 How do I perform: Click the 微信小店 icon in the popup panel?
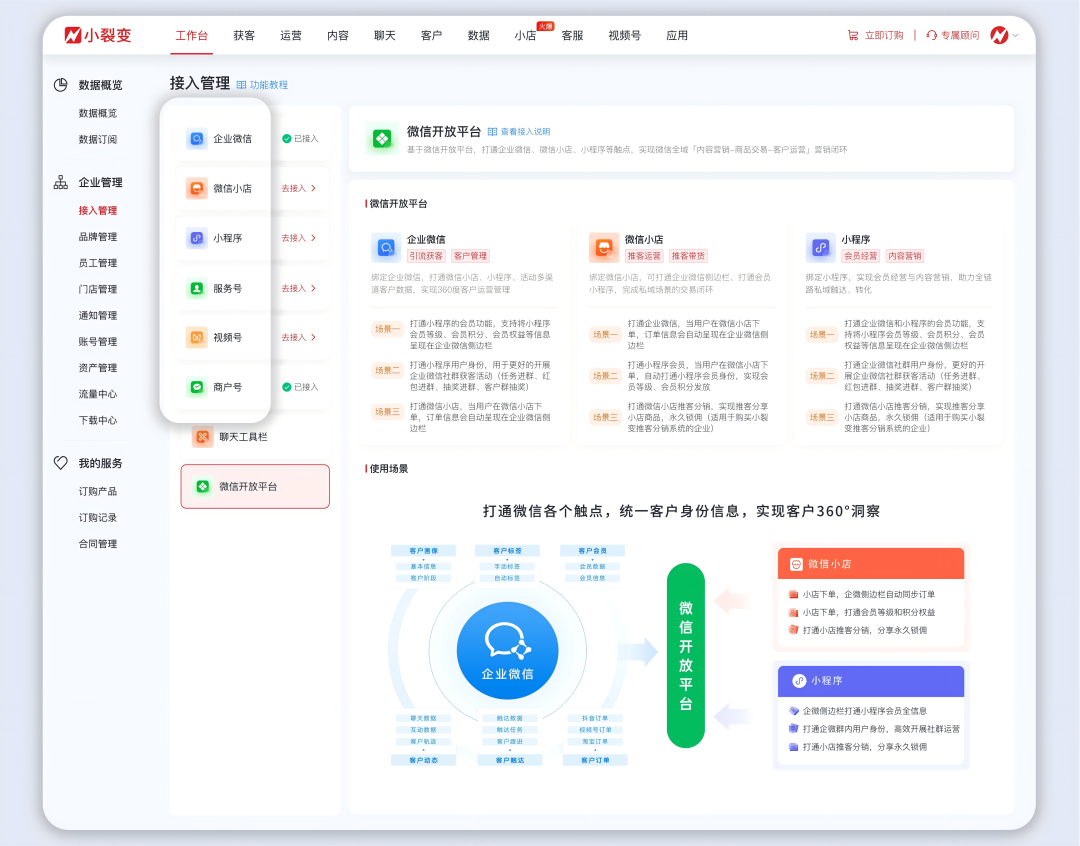(x=196, y=189)
